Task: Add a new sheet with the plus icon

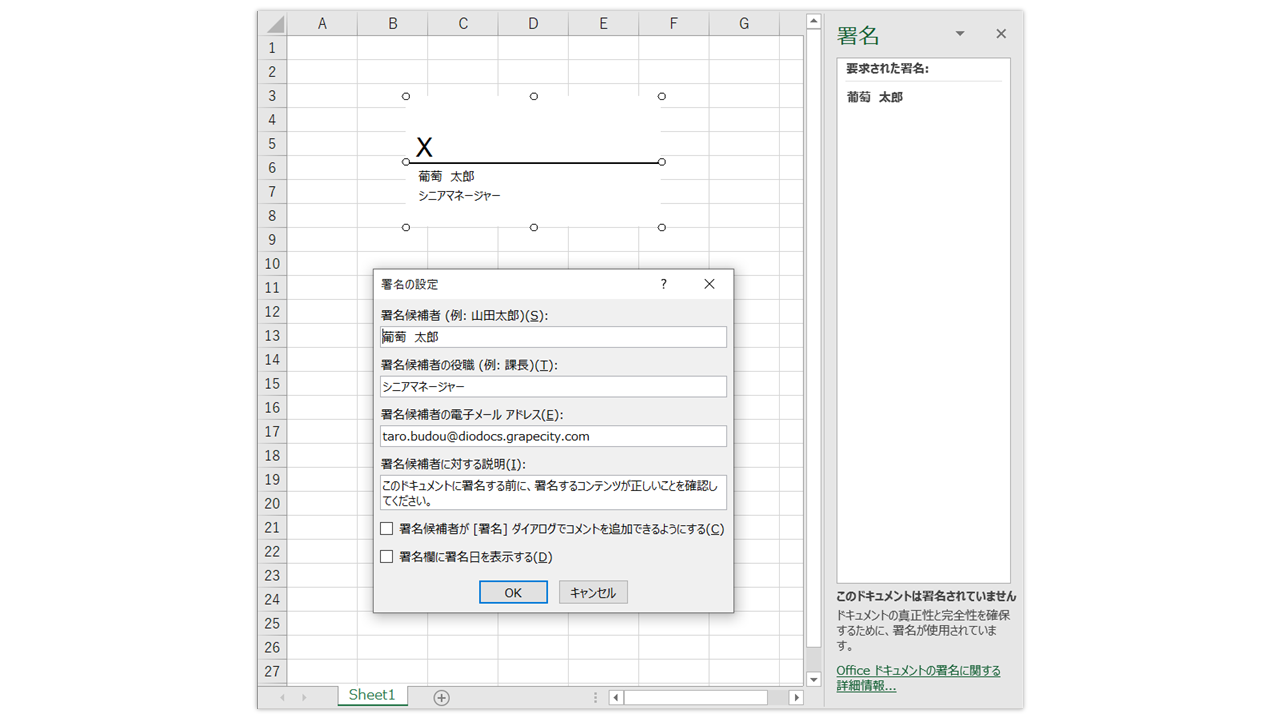Action: [x=441, y=697]
